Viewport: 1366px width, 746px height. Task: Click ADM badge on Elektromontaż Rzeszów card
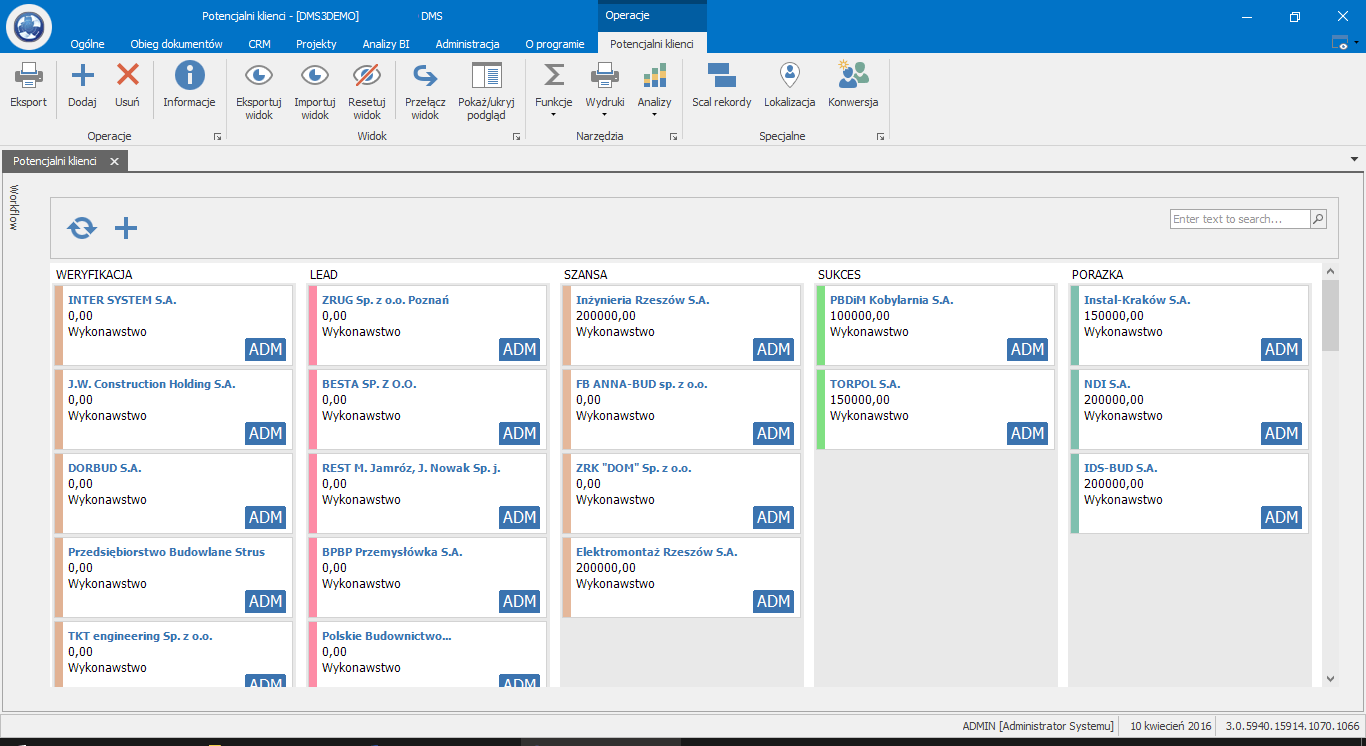(x=773, y=601)
